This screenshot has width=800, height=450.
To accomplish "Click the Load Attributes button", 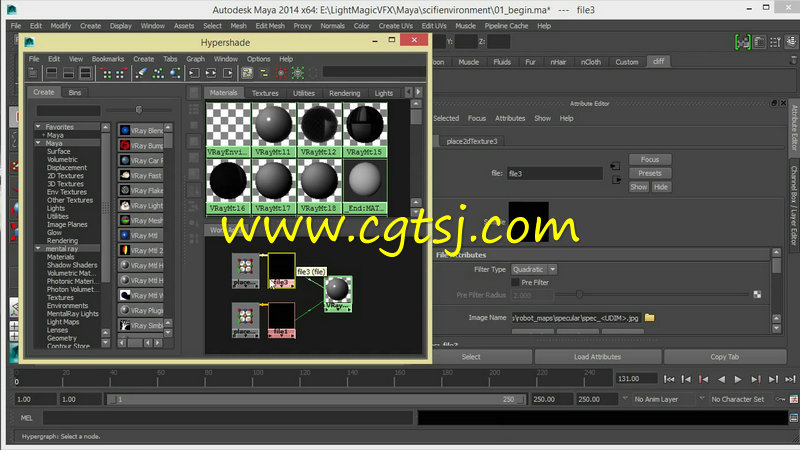I will point(597,357).
